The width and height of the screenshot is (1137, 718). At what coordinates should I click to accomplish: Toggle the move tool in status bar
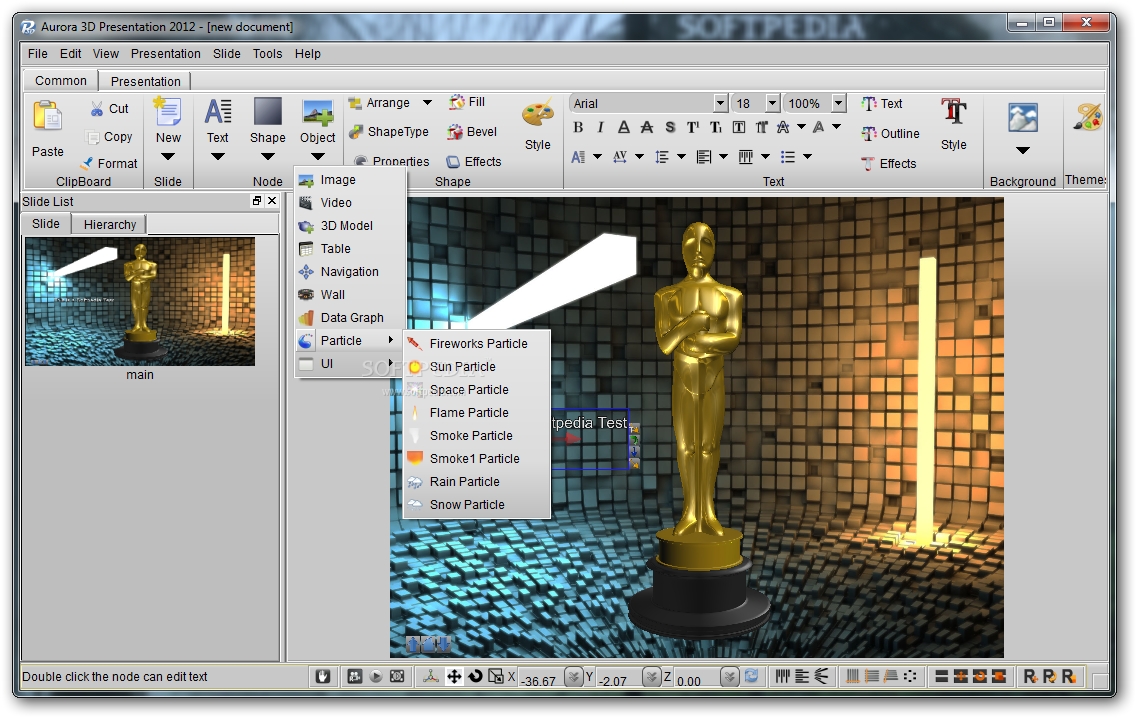click(454, 676)
